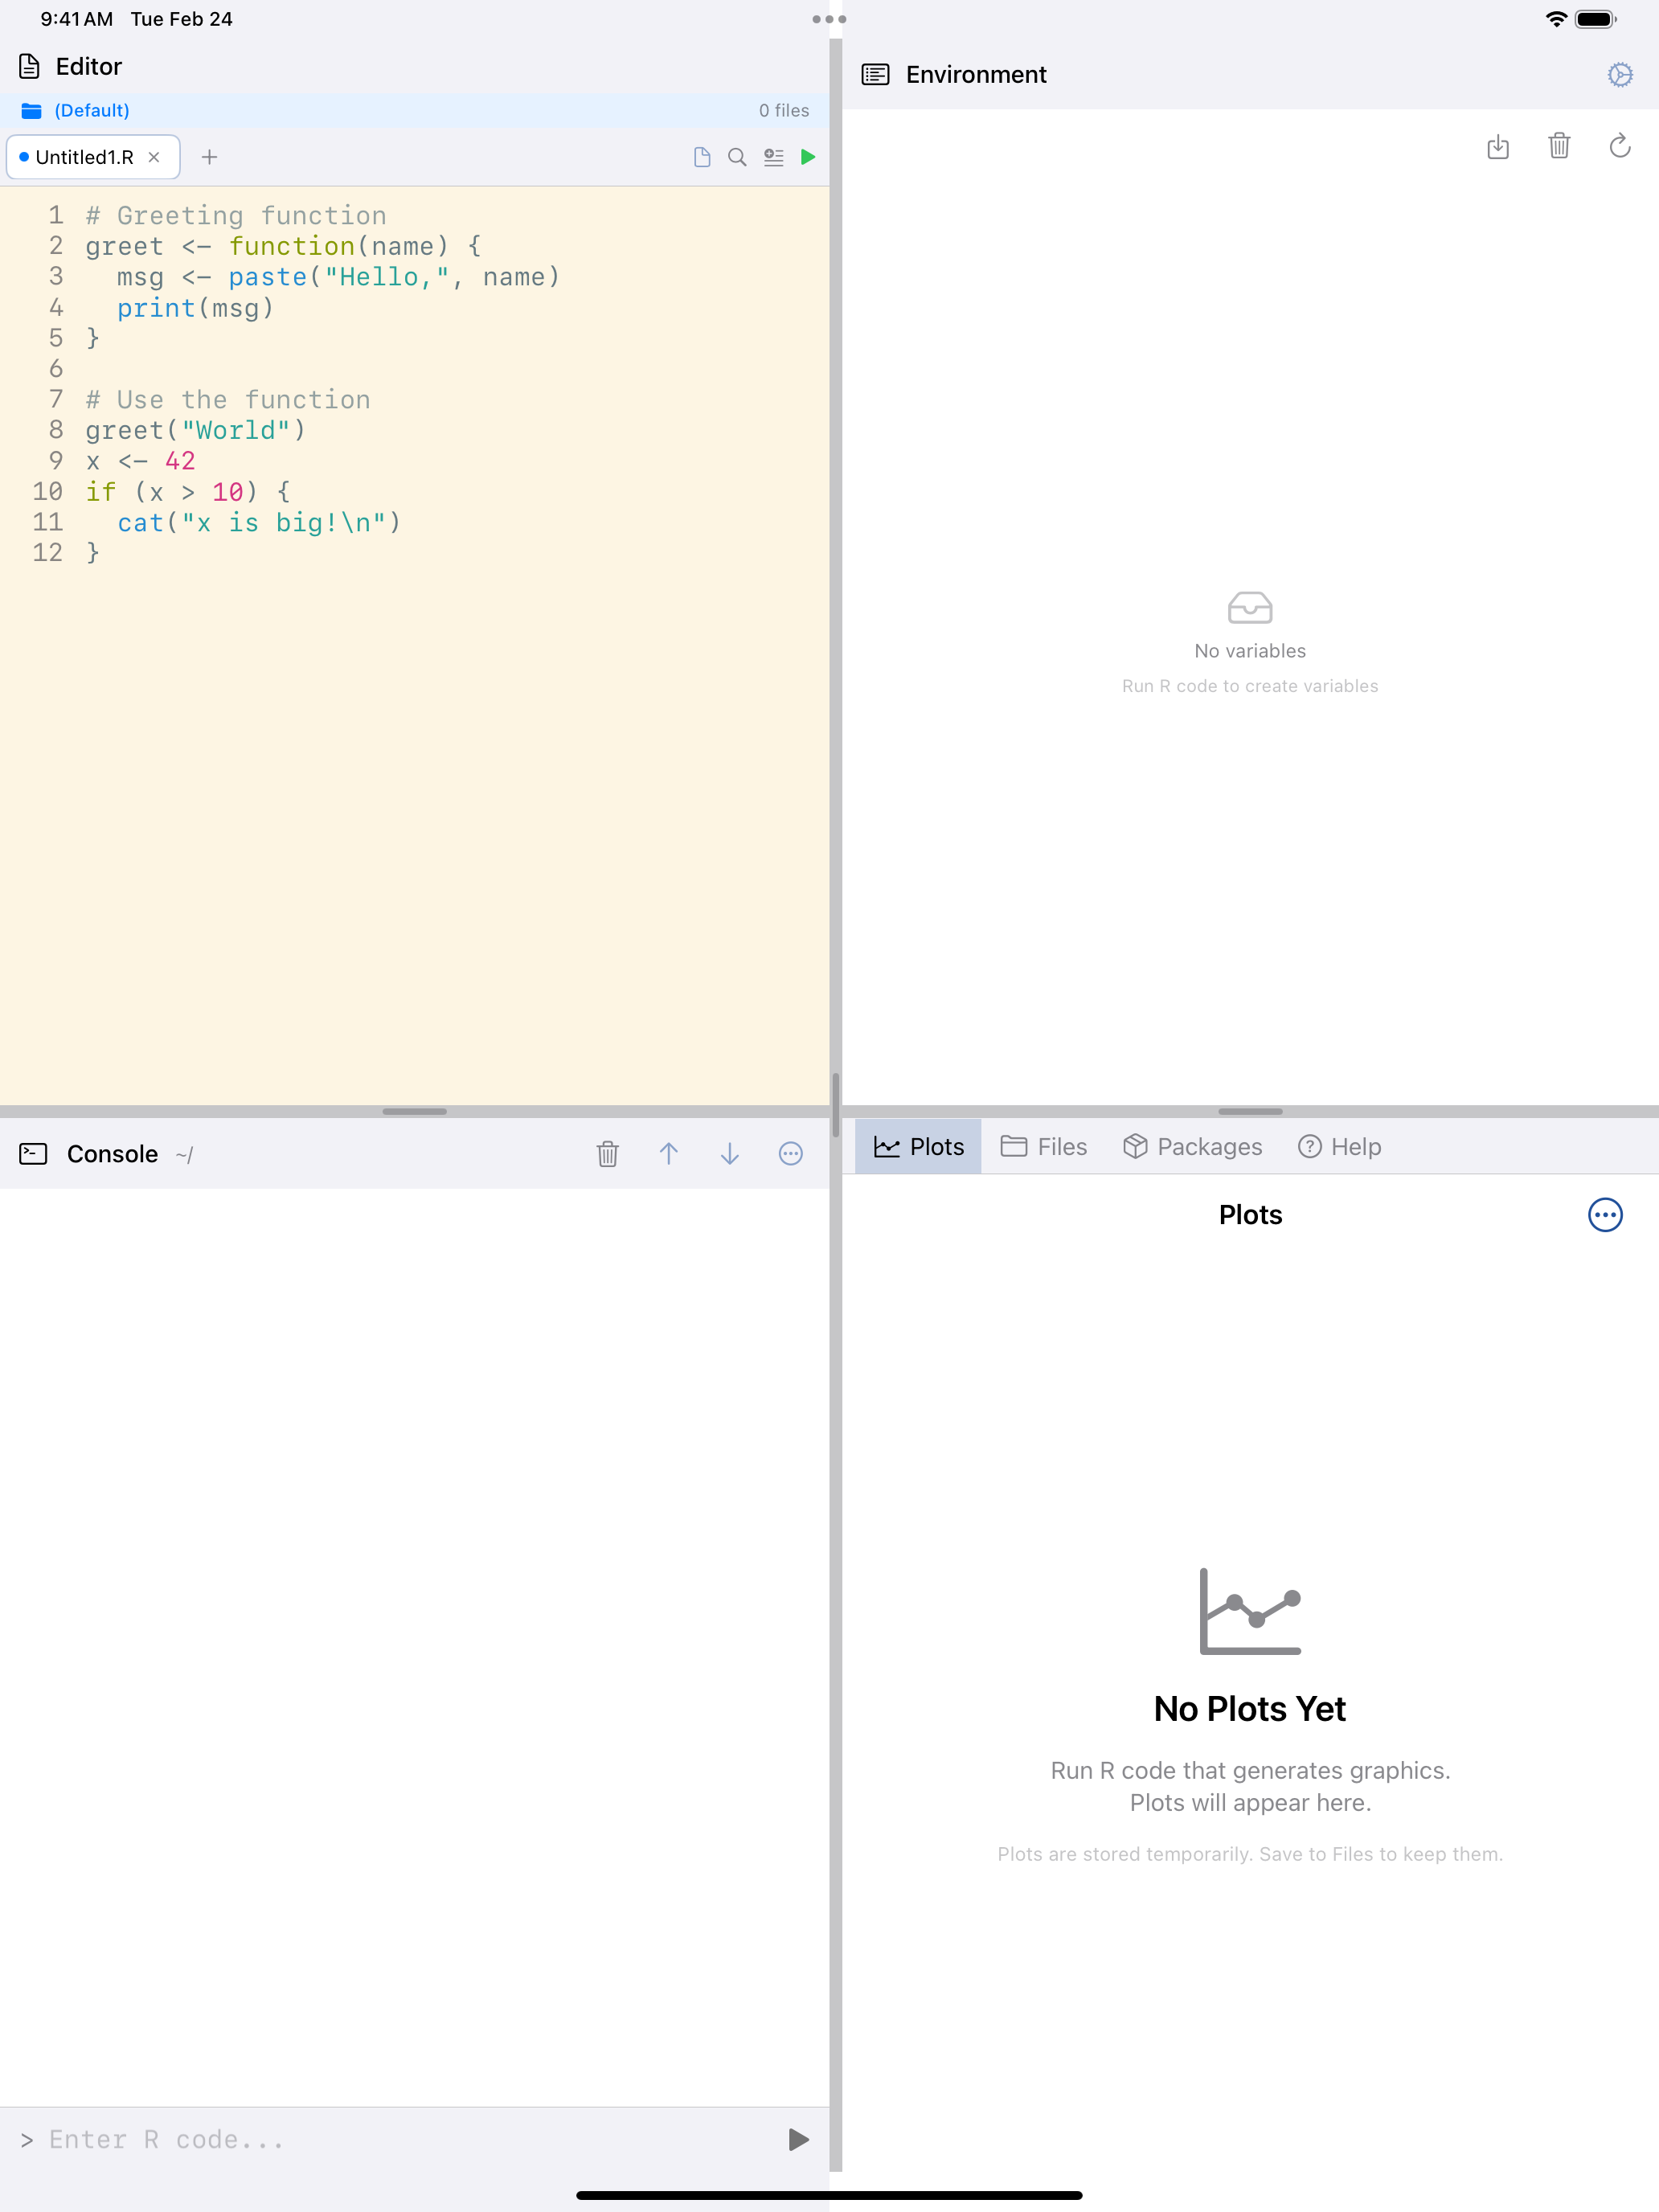
Task: Export variables from the Environment panel
Action: [1498, 147]
